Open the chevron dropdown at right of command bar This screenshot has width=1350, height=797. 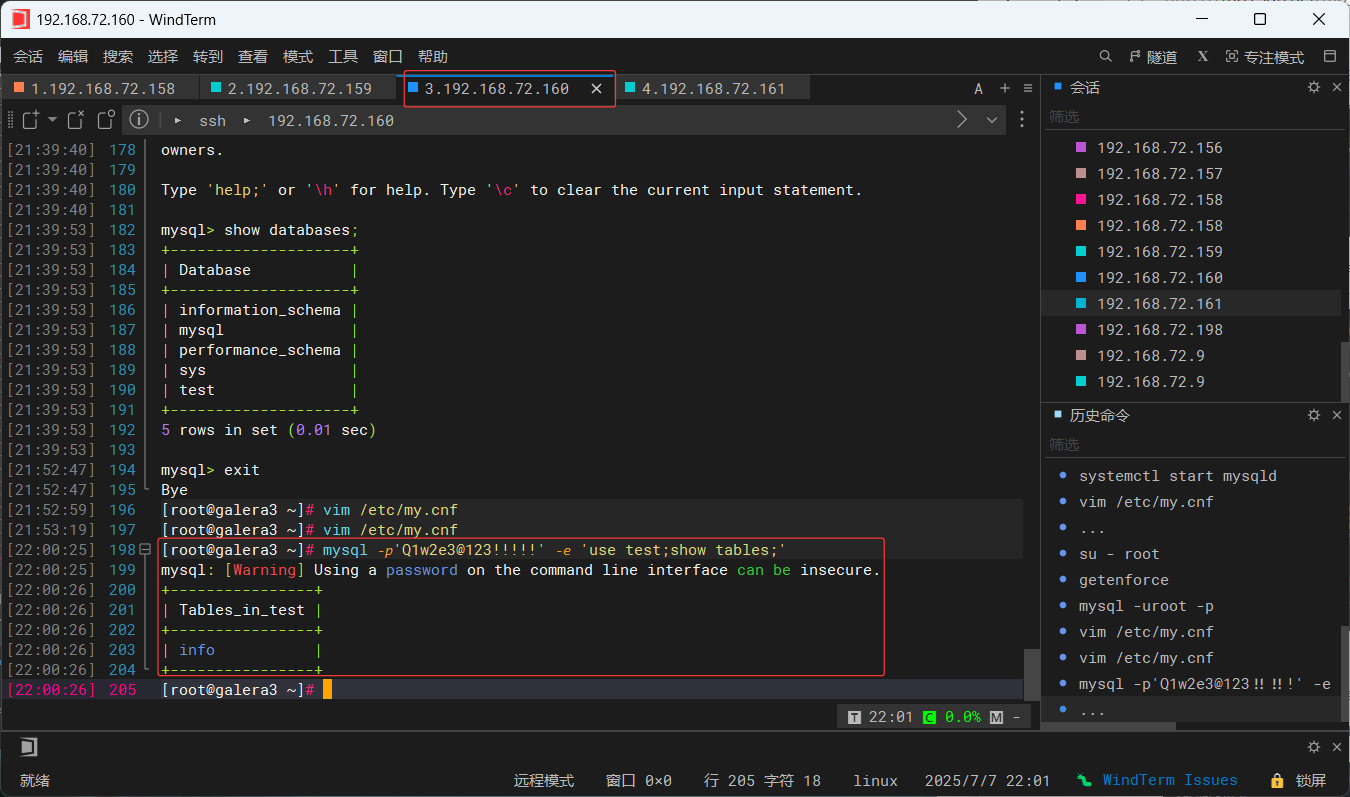tap(991, 119)
